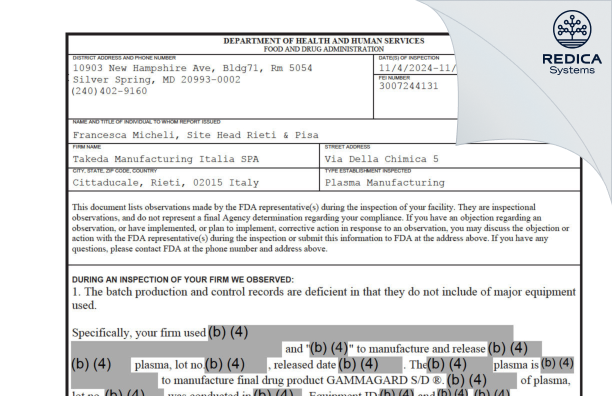This screenshot has width=612, height=396.
Task: Click the 'DATE(S) OF INSPECTION' field label
Action: coord(409,58)
